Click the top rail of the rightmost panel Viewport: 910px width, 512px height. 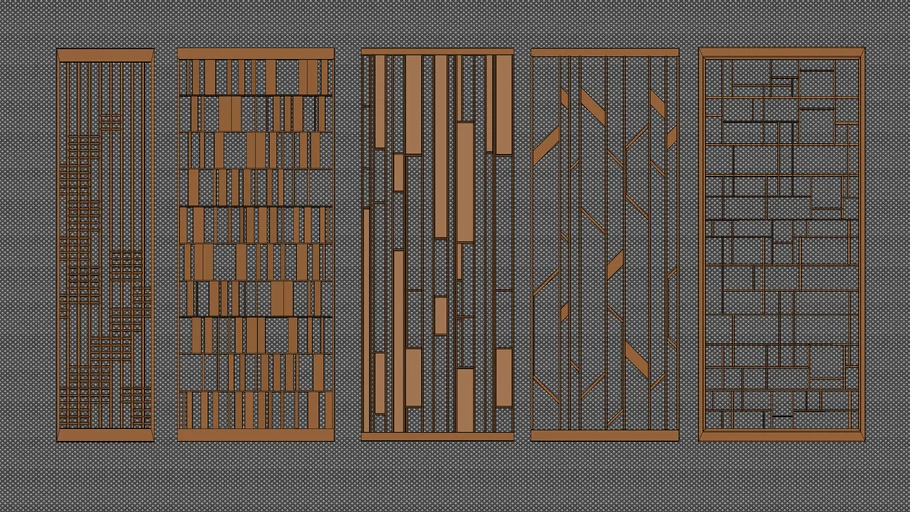coord(781,52)
